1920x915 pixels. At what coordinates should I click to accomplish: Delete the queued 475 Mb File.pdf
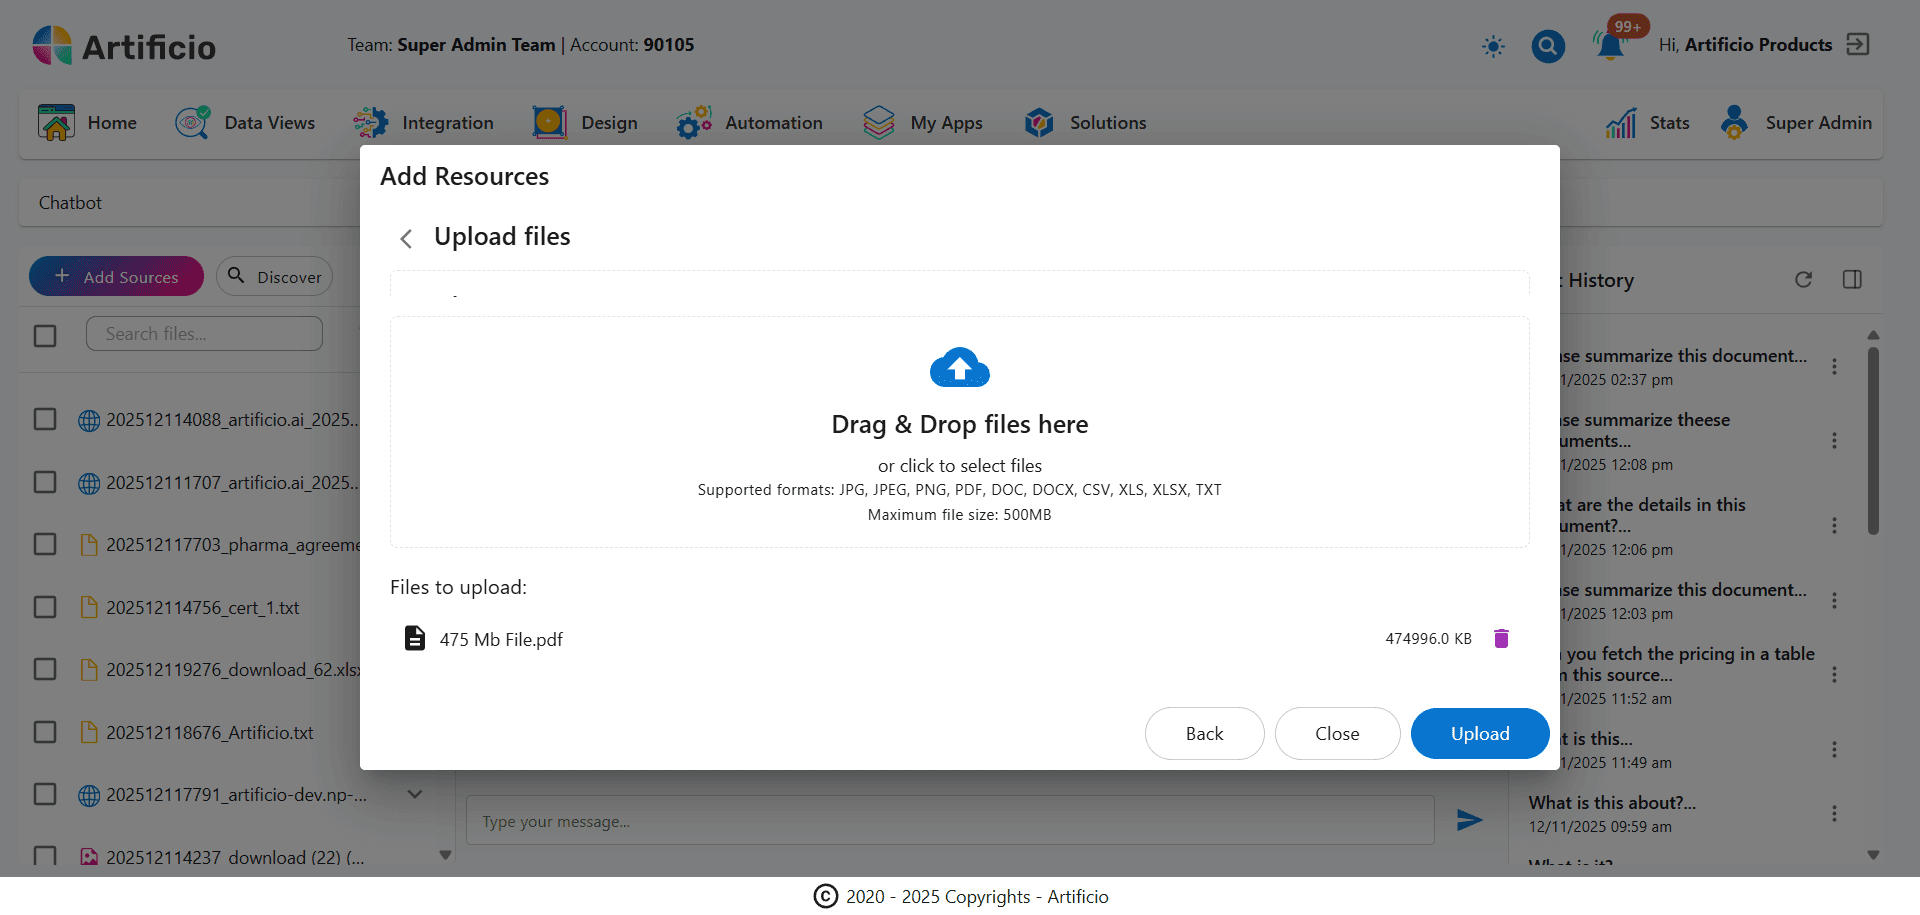1500,638
